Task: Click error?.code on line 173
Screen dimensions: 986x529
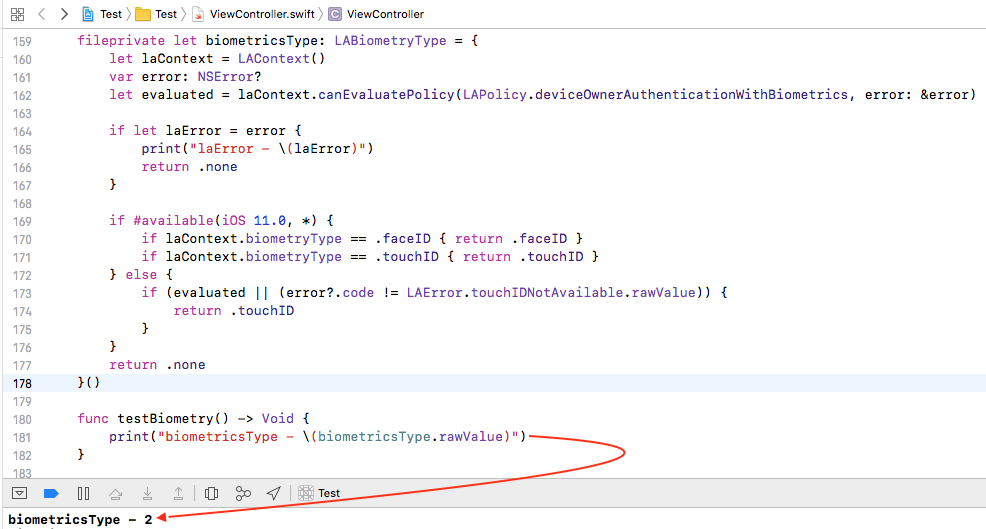Action: [x=330, y=292]
